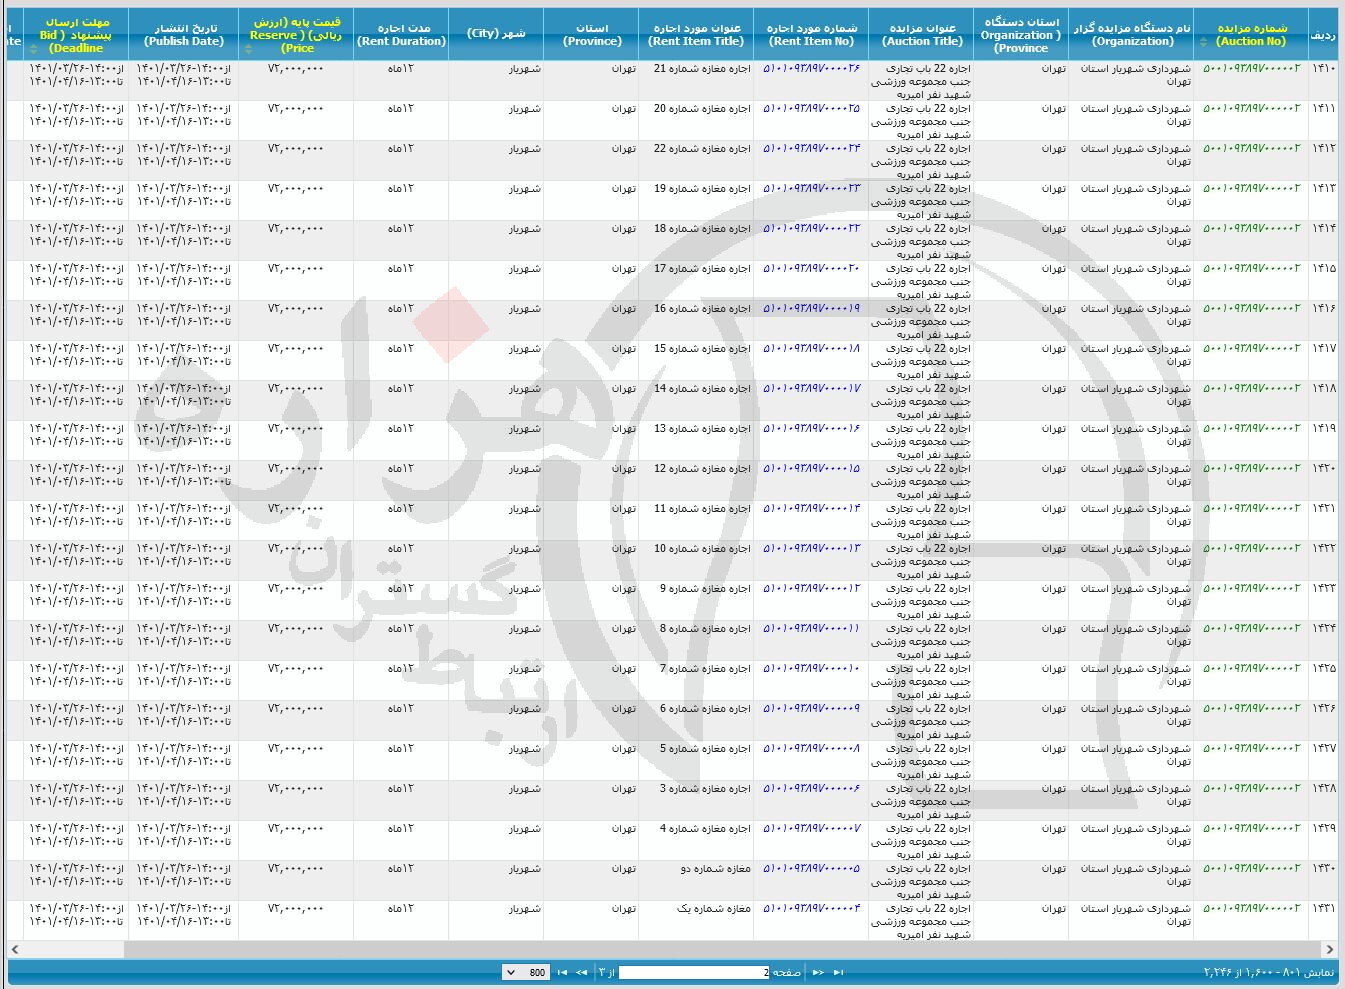This screenshot has height=989, width=1345.
Task: Open rent item link for shop 16
Action: [811, 309]
